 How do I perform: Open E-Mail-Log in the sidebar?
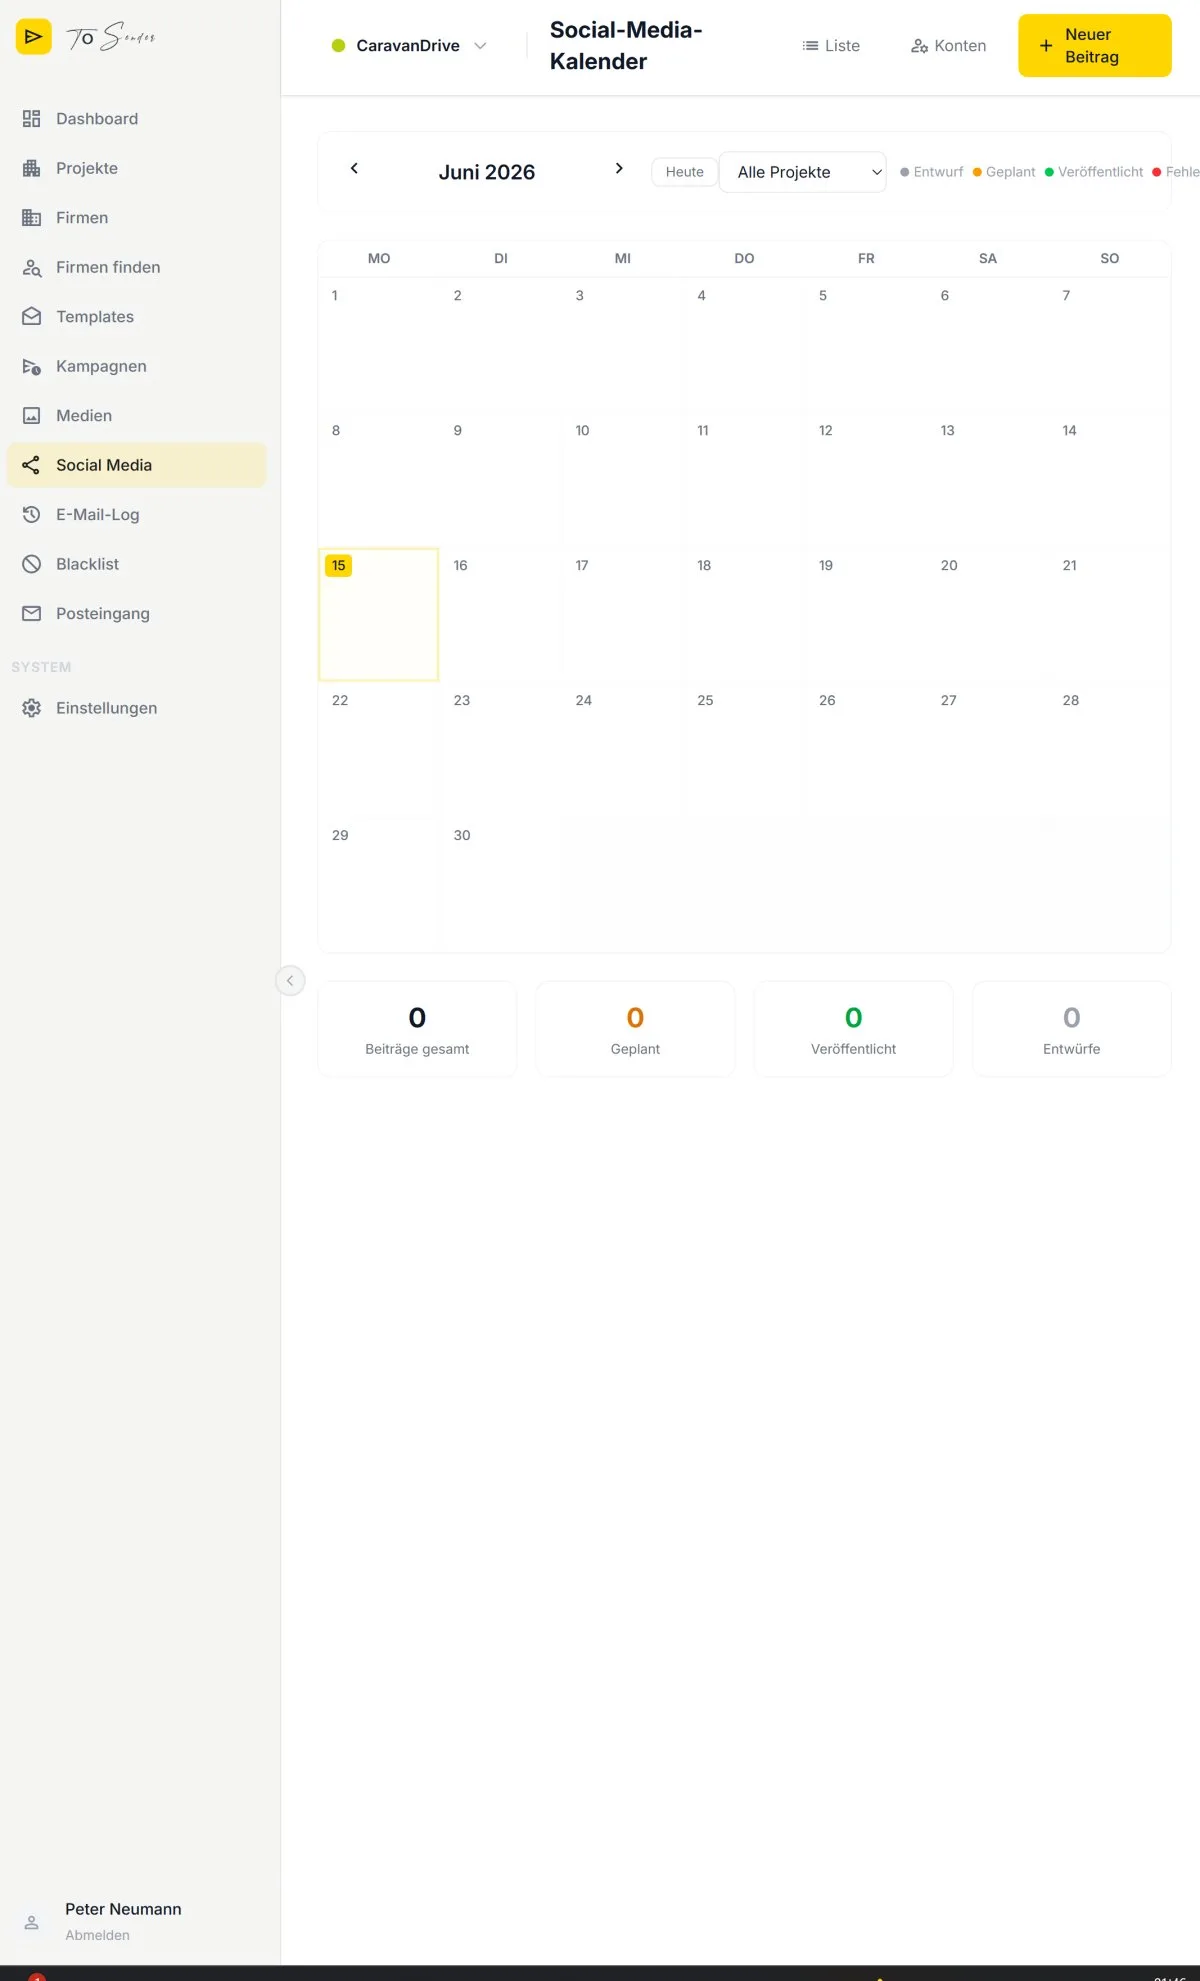pyautogui.click(x=137, y=515)
